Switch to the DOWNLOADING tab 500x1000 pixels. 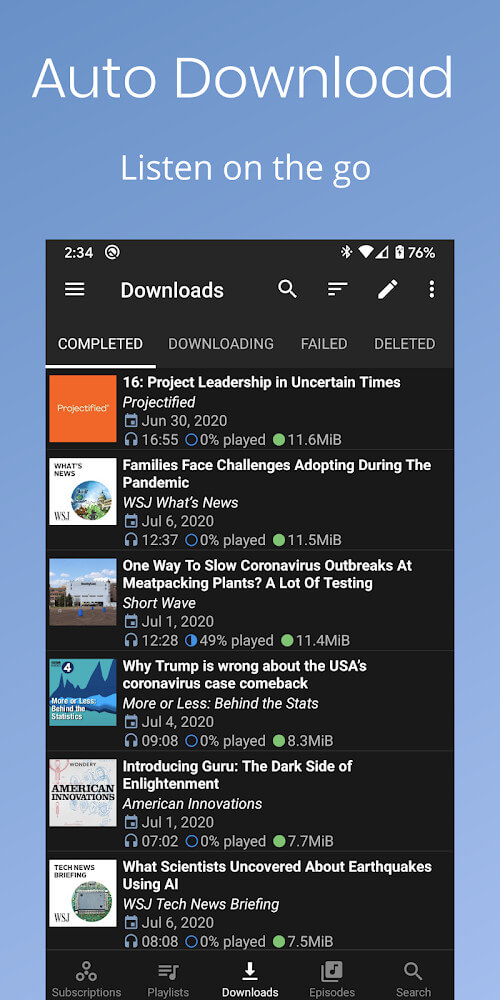point(221,344)
